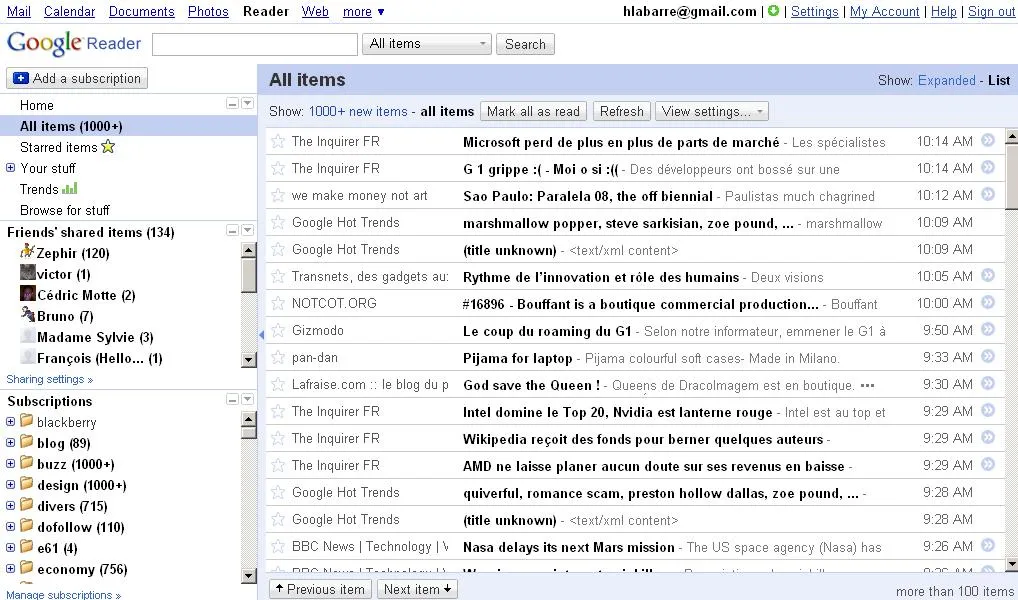Image resolution: width=1018 pixels, height=600 pixels.
Task: Click the Trends bar chart icon
Action: pyautogui.click(x=69, y=188)
